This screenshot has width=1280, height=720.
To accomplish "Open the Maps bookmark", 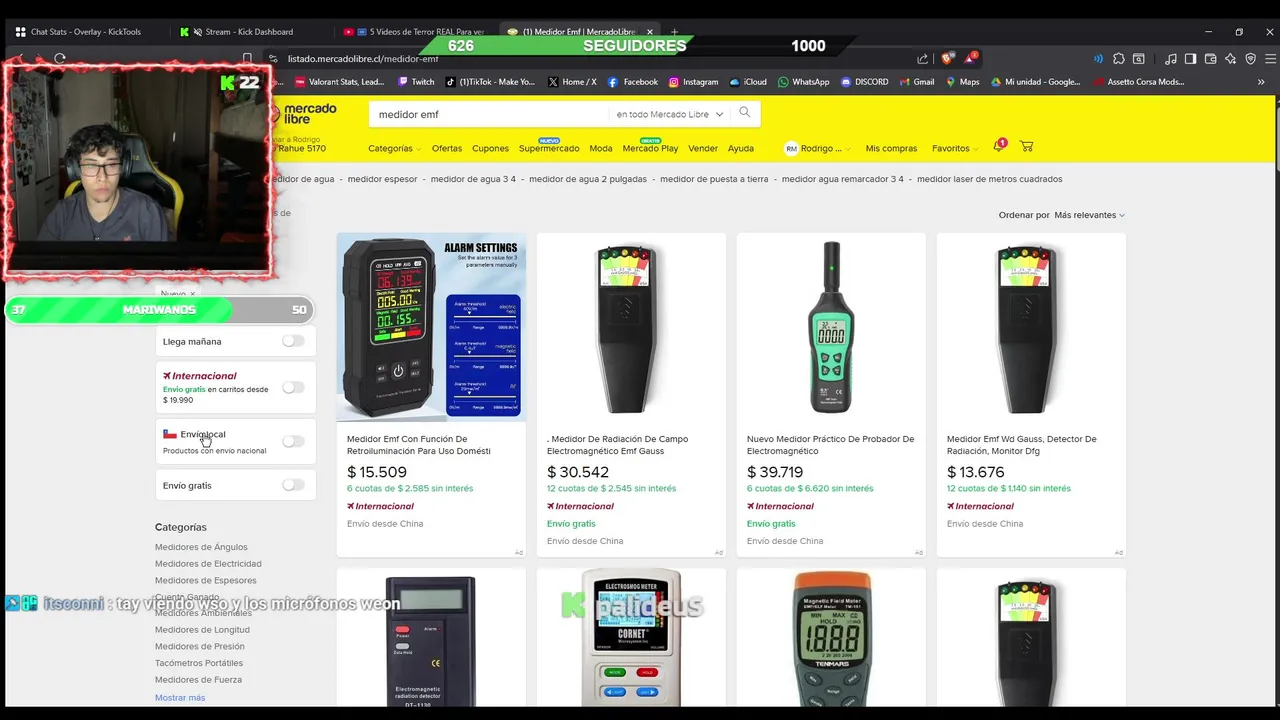I will pos(962,82).
